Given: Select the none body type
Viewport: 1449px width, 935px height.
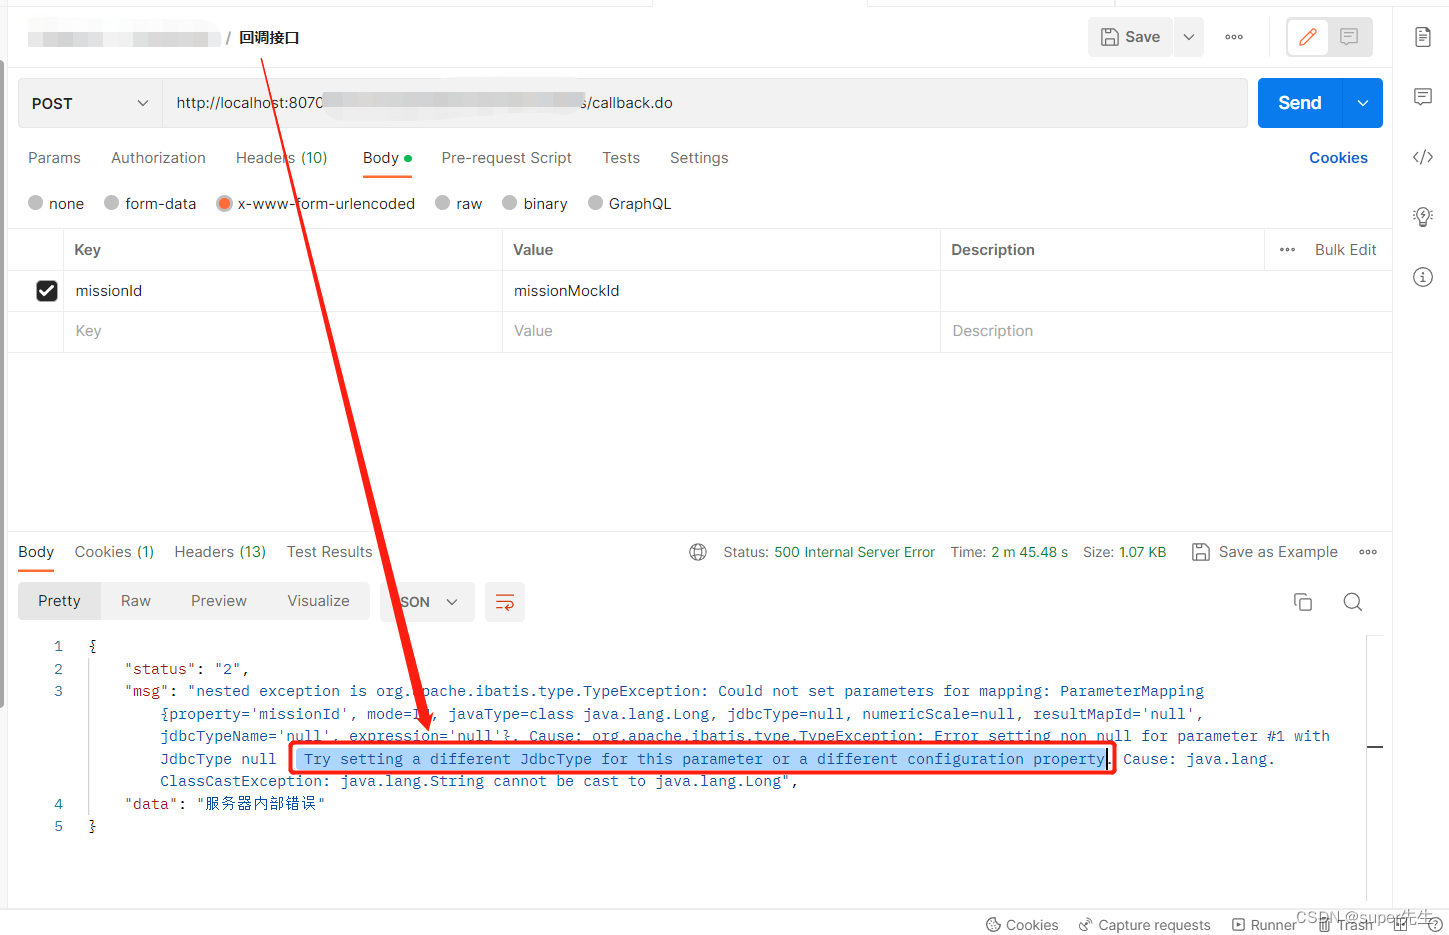Looking at the screenshot, I should click(56, 203).
